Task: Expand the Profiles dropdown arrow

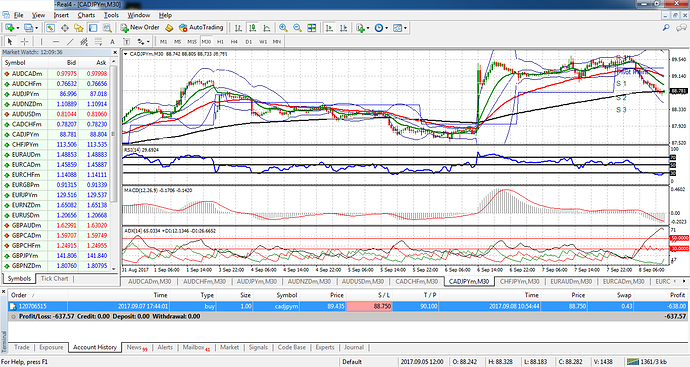Action: (37, 28)
